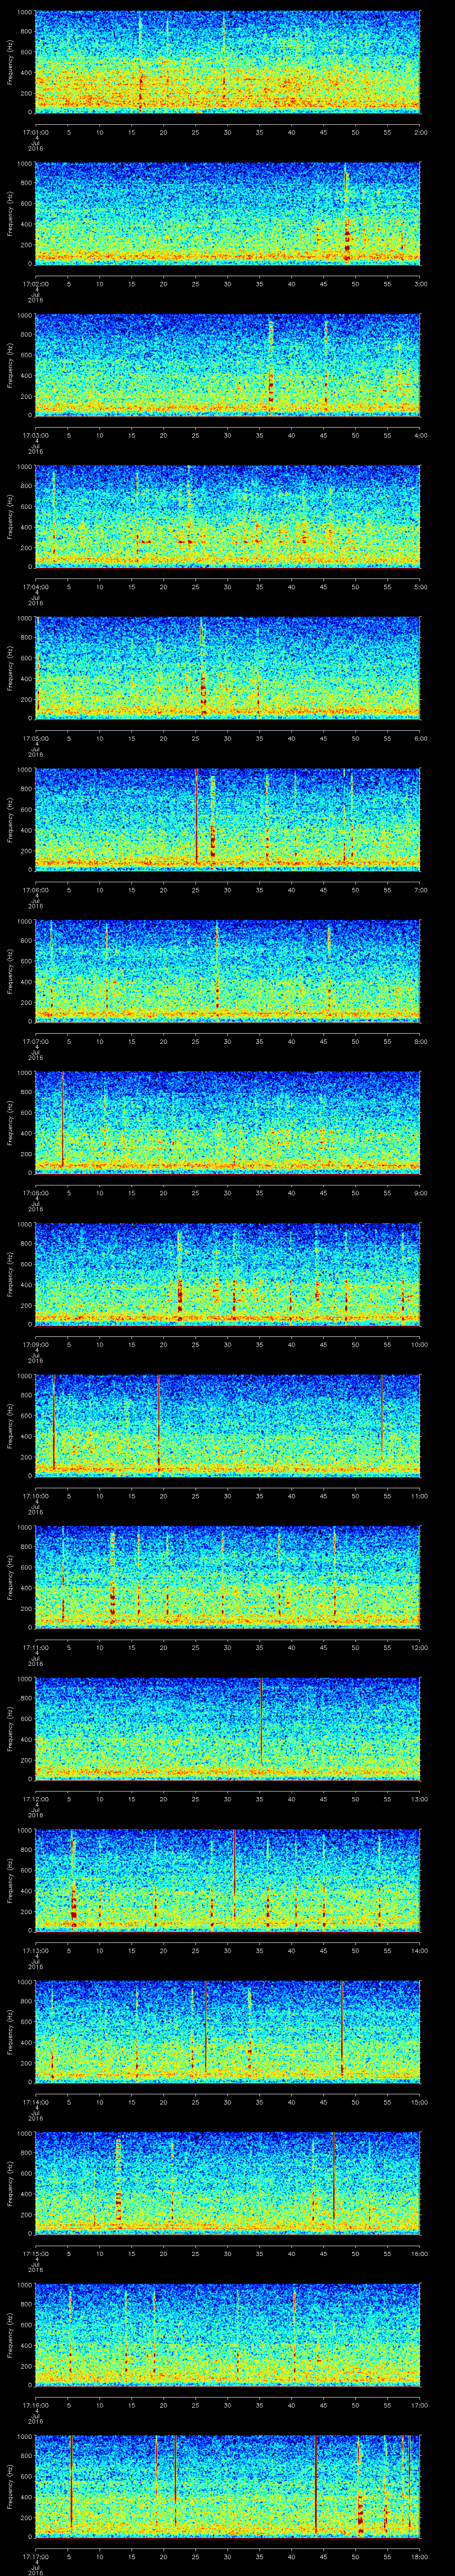Click the 17:03:00 start time label
The height and width of the screenshot is (2576, 455).
(x=35, y=434)
